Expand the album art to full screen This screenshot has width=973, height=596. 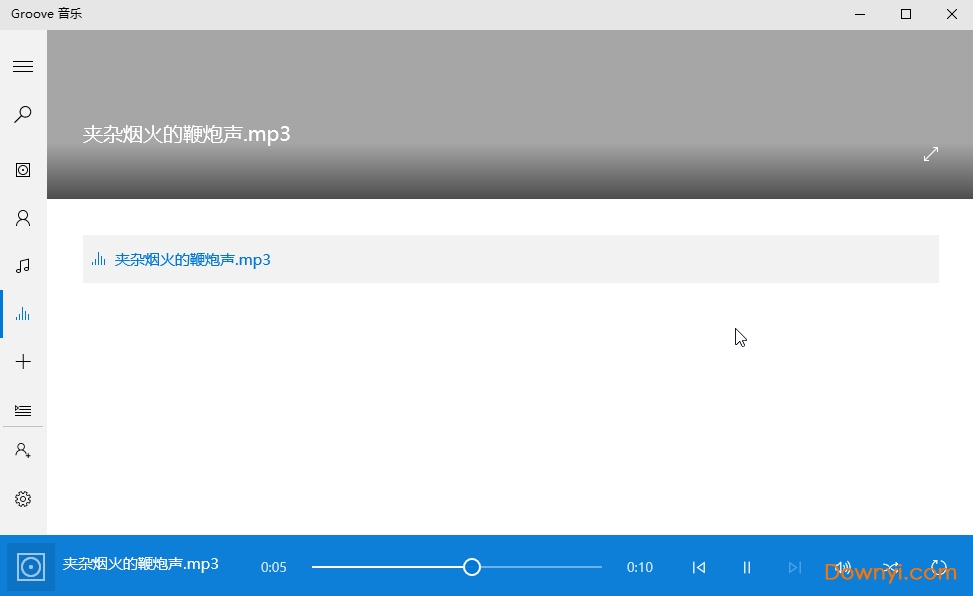point(930,154)
